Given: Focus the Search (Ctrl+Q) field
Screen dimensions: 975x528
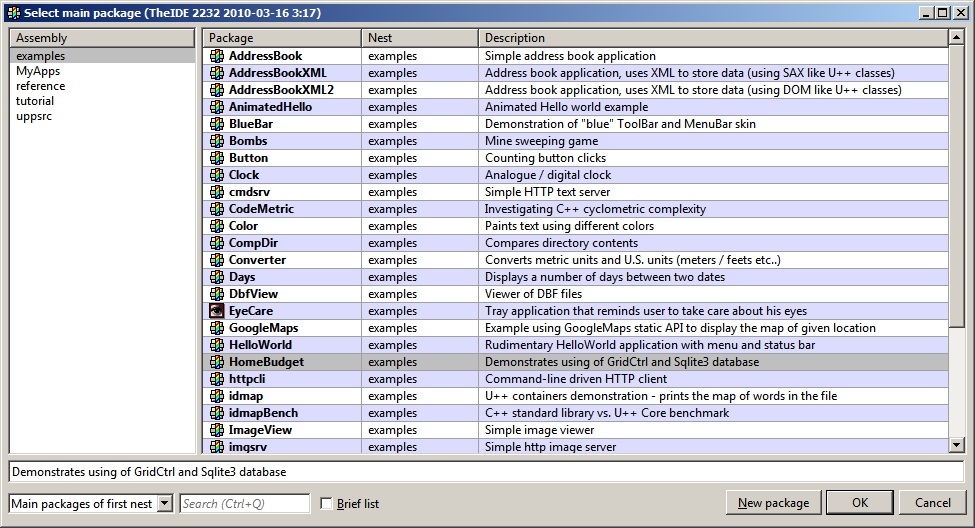Looking at the screenshot, I should [x=245, y=504].
